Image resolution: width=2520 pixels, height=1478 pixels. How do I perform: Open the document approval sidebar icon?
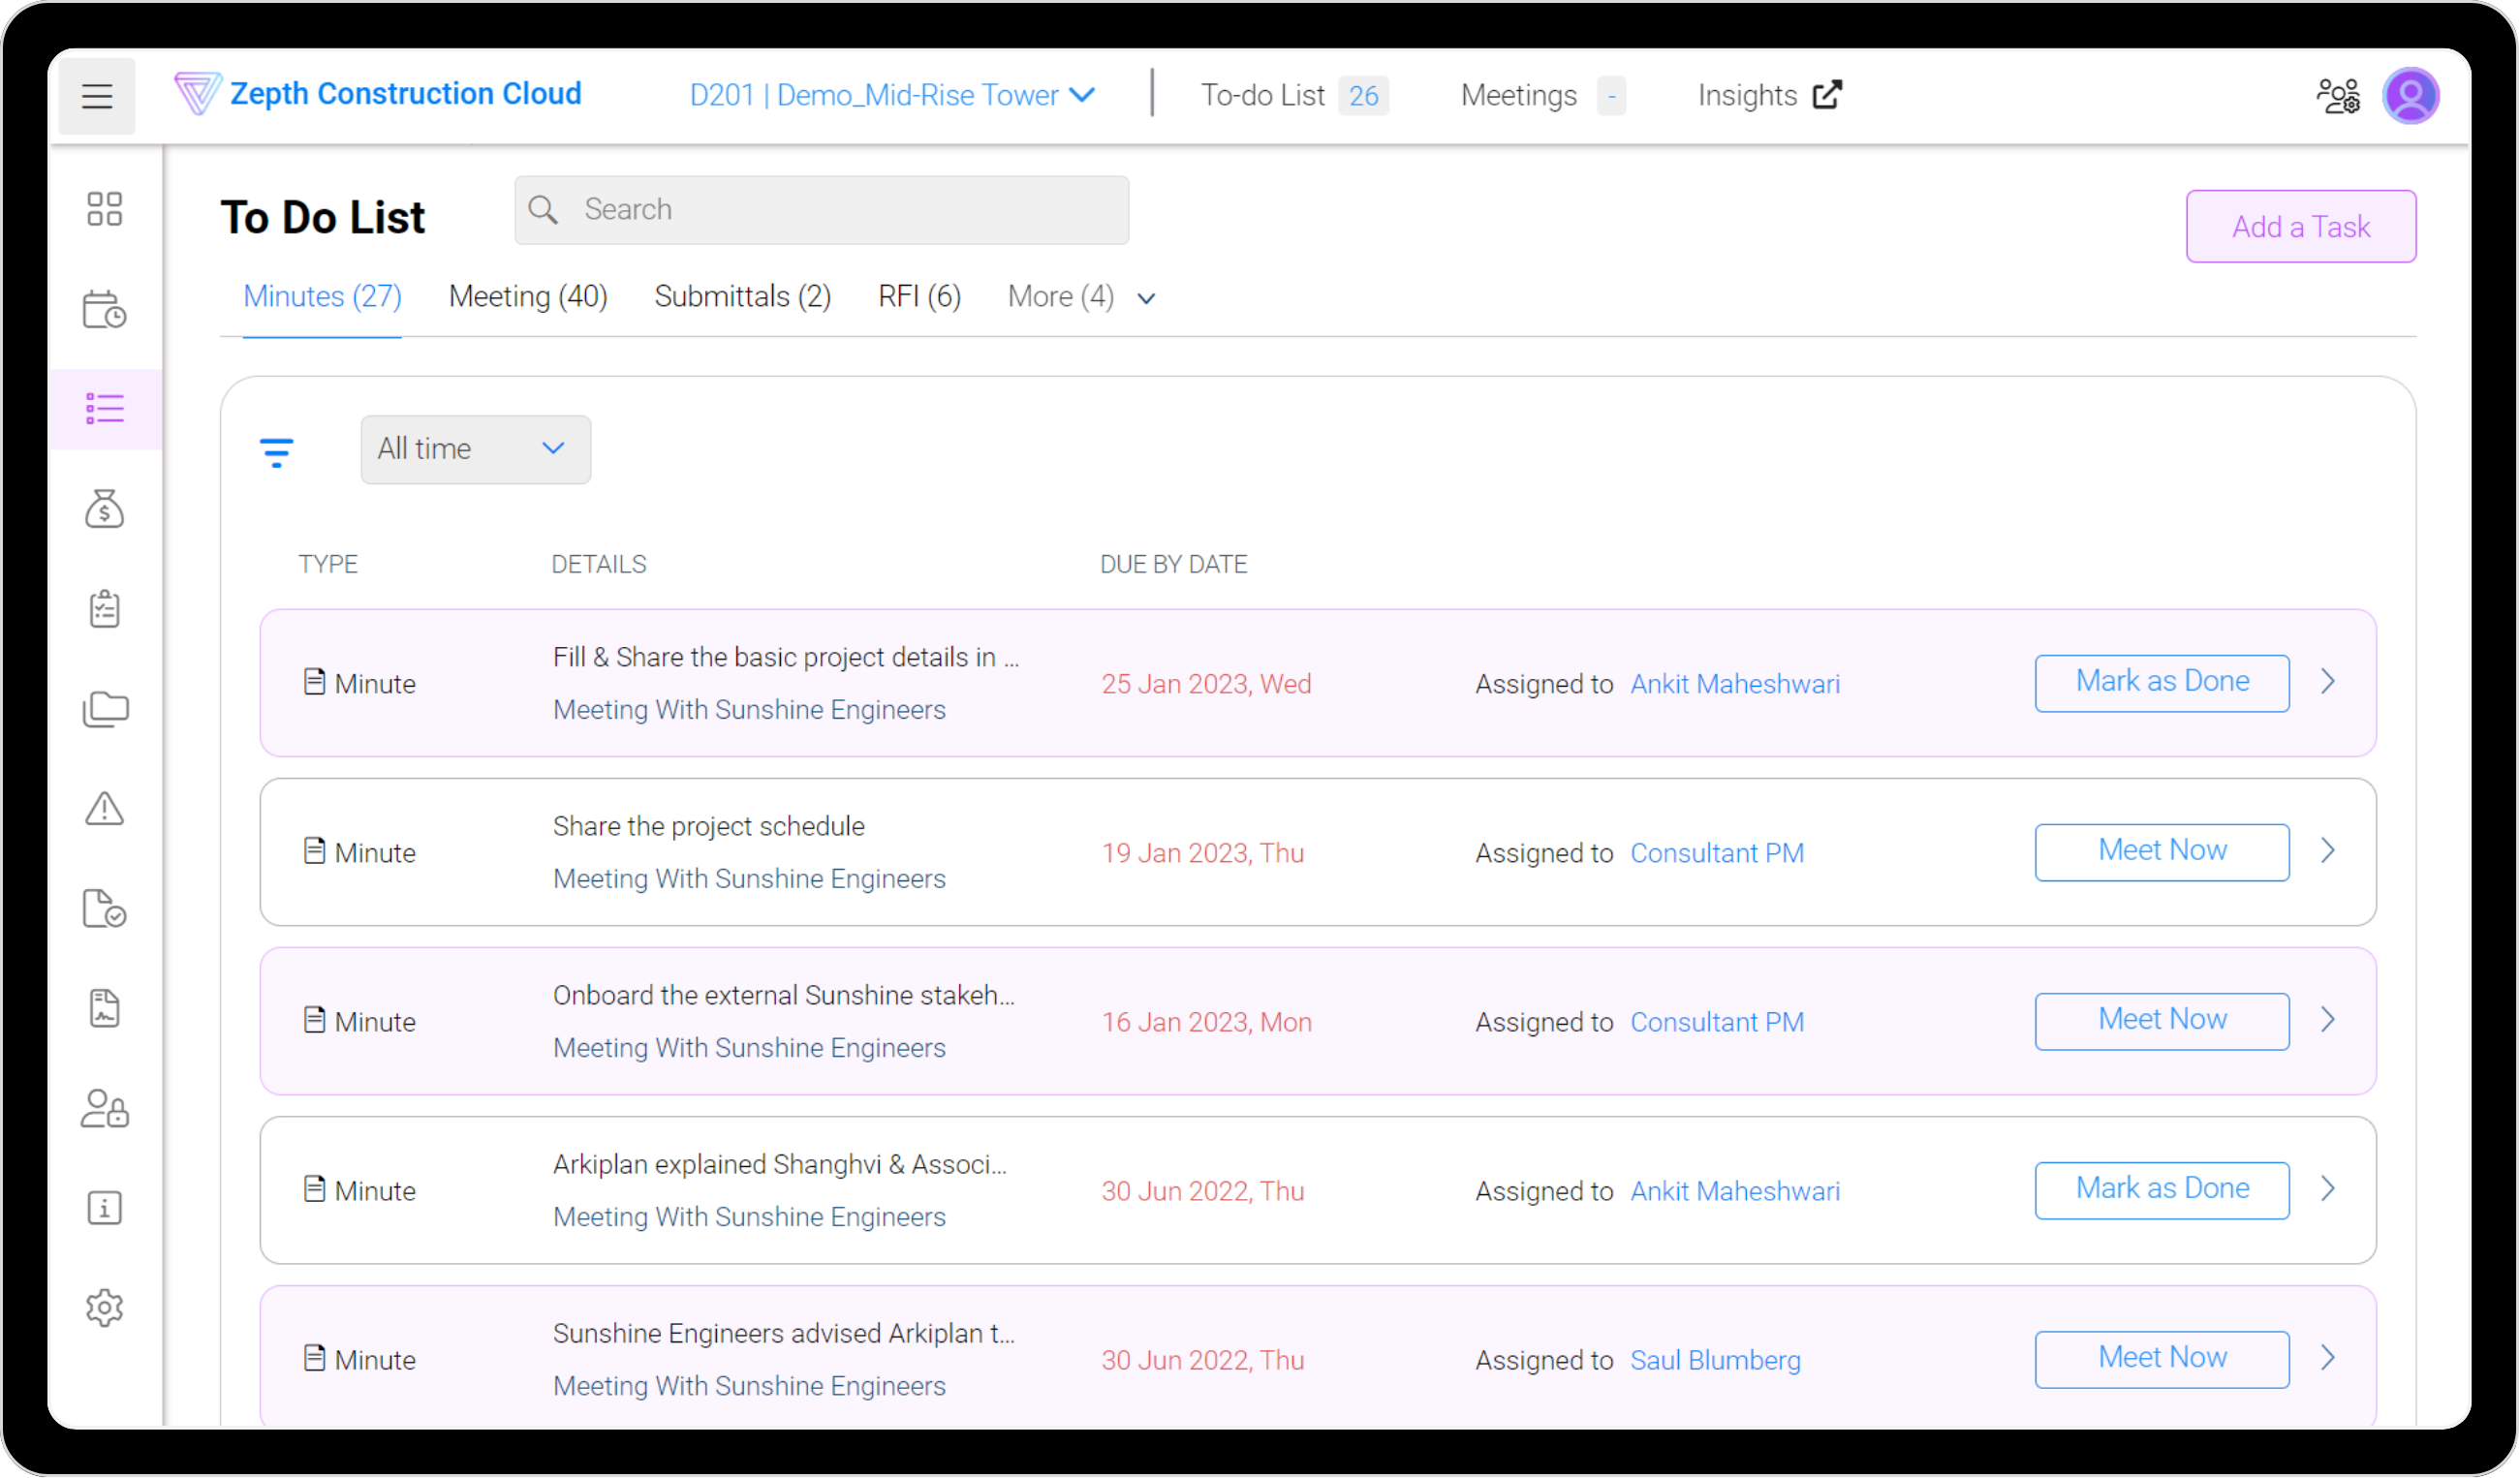click(x=104, y=909)
